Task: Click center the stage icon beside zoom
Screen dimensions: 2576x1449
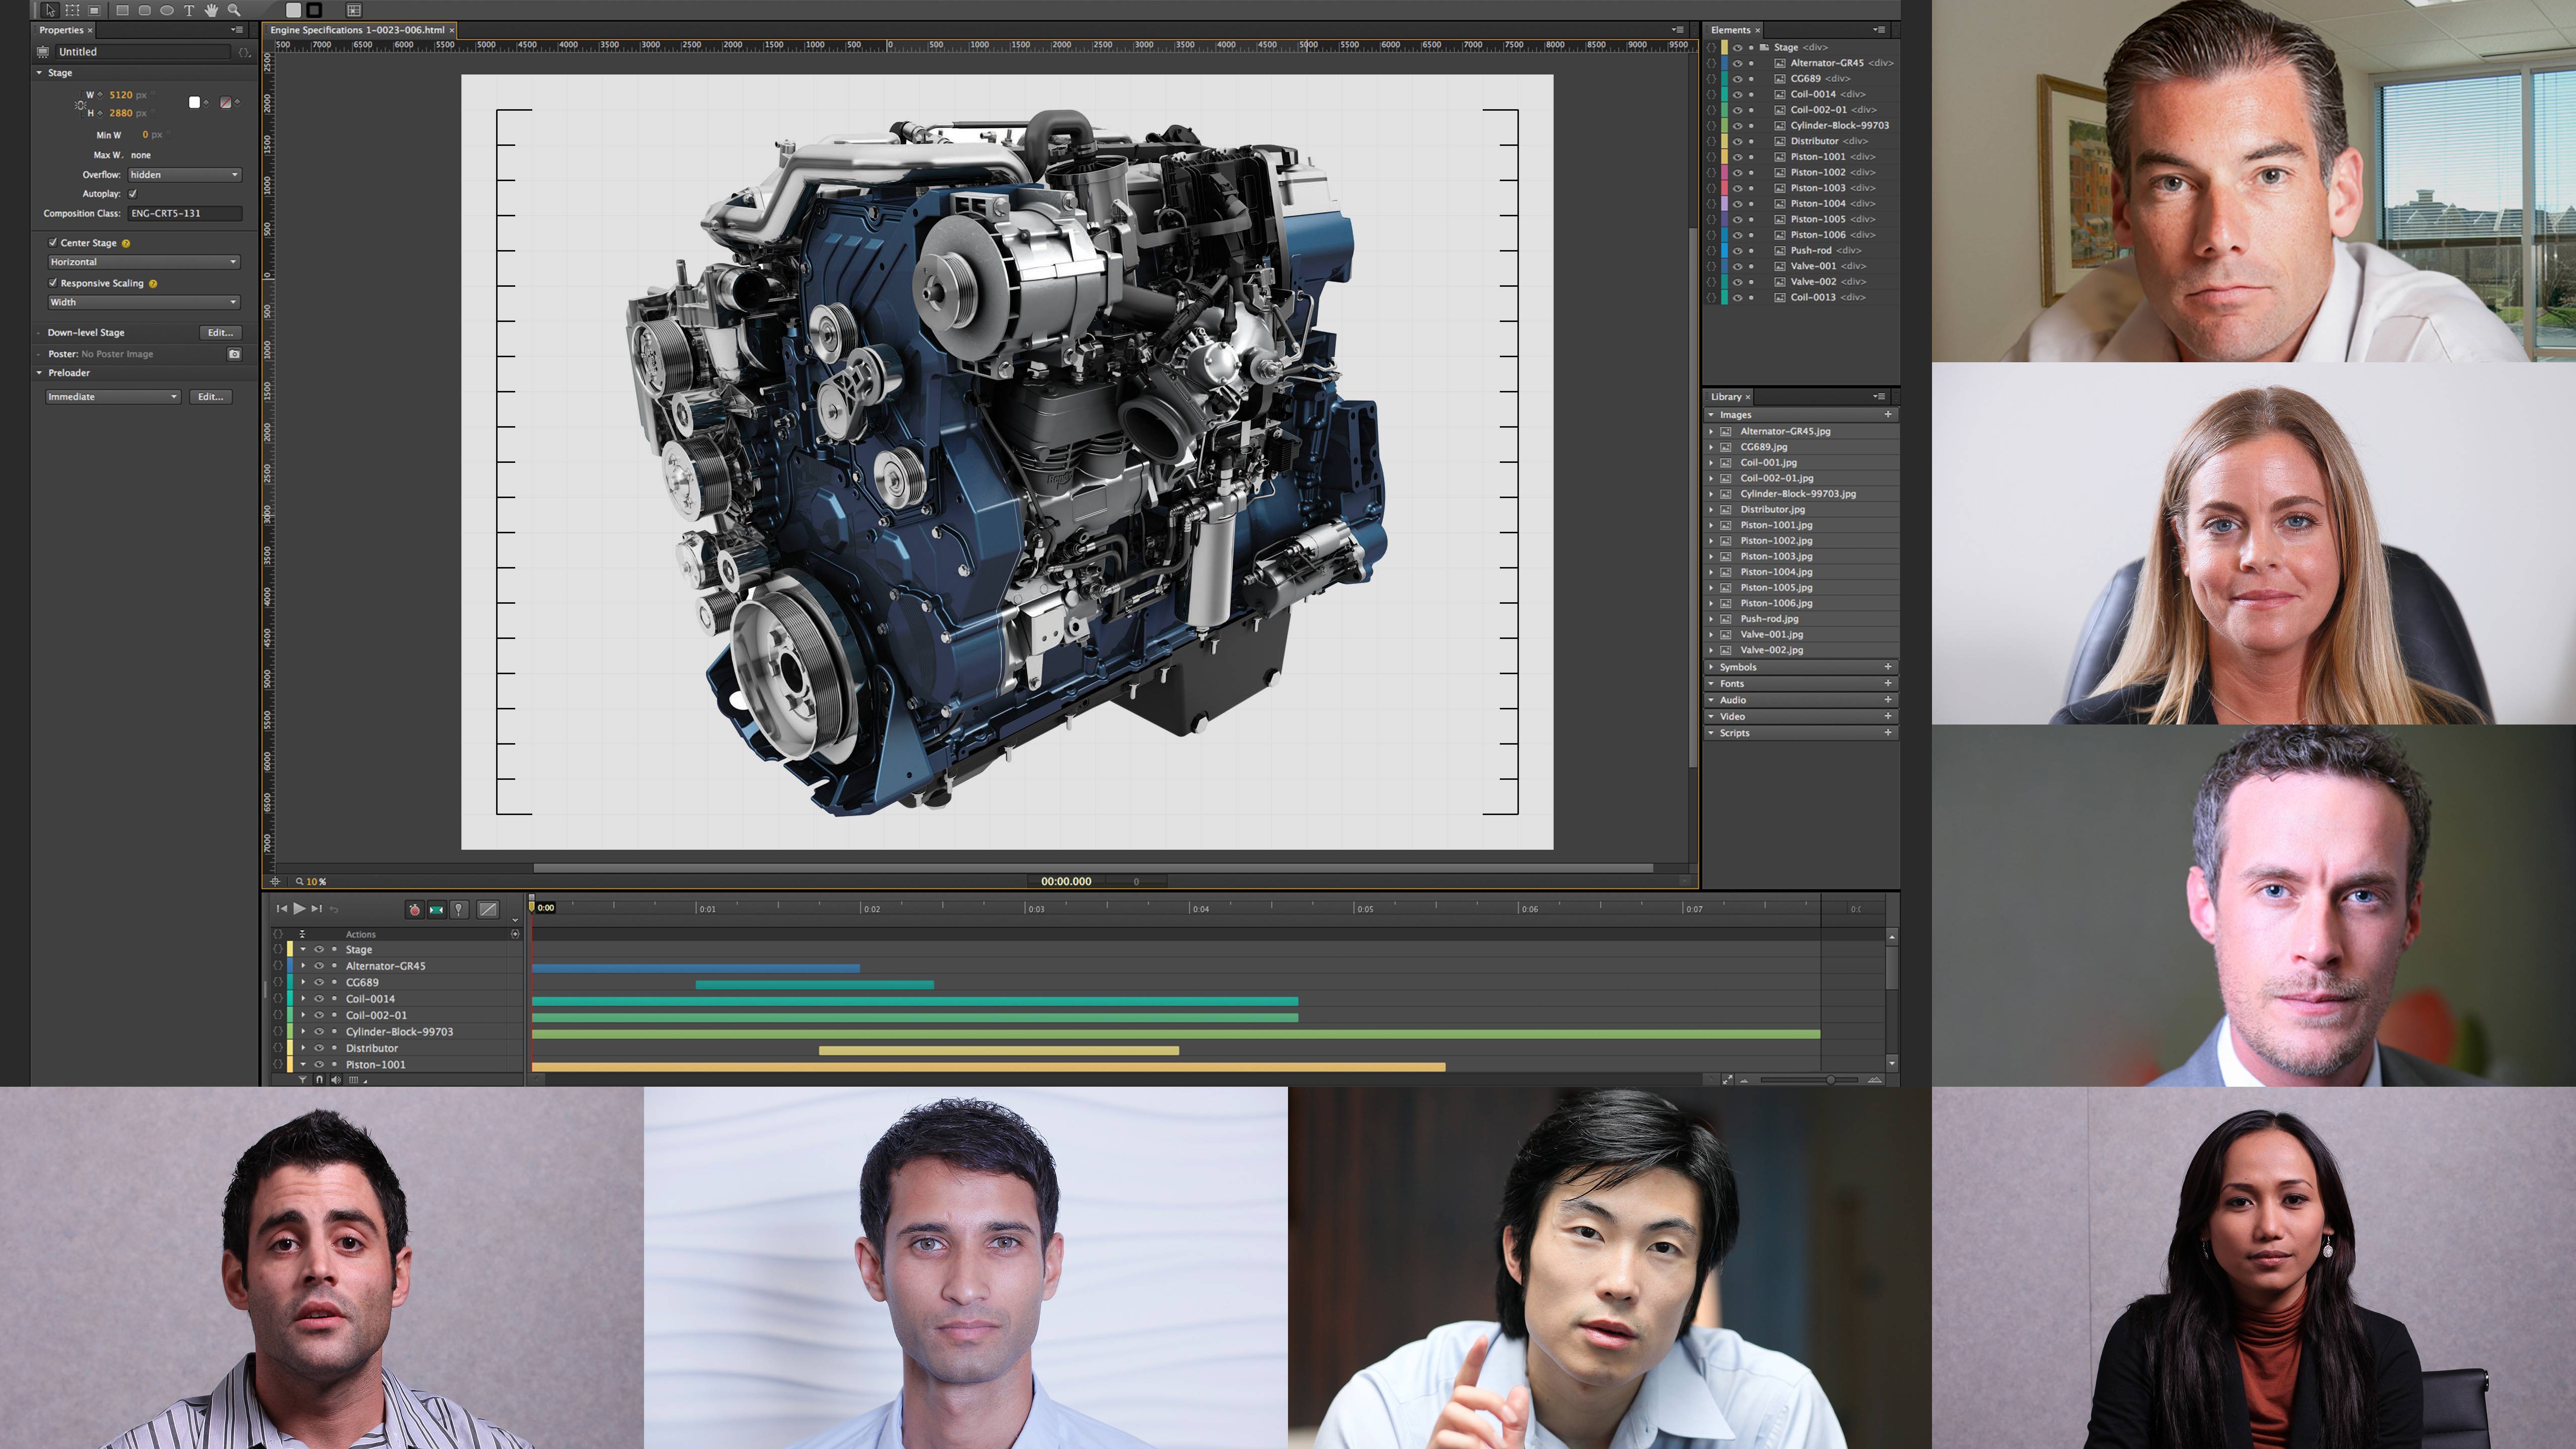Action: (275, 881)
